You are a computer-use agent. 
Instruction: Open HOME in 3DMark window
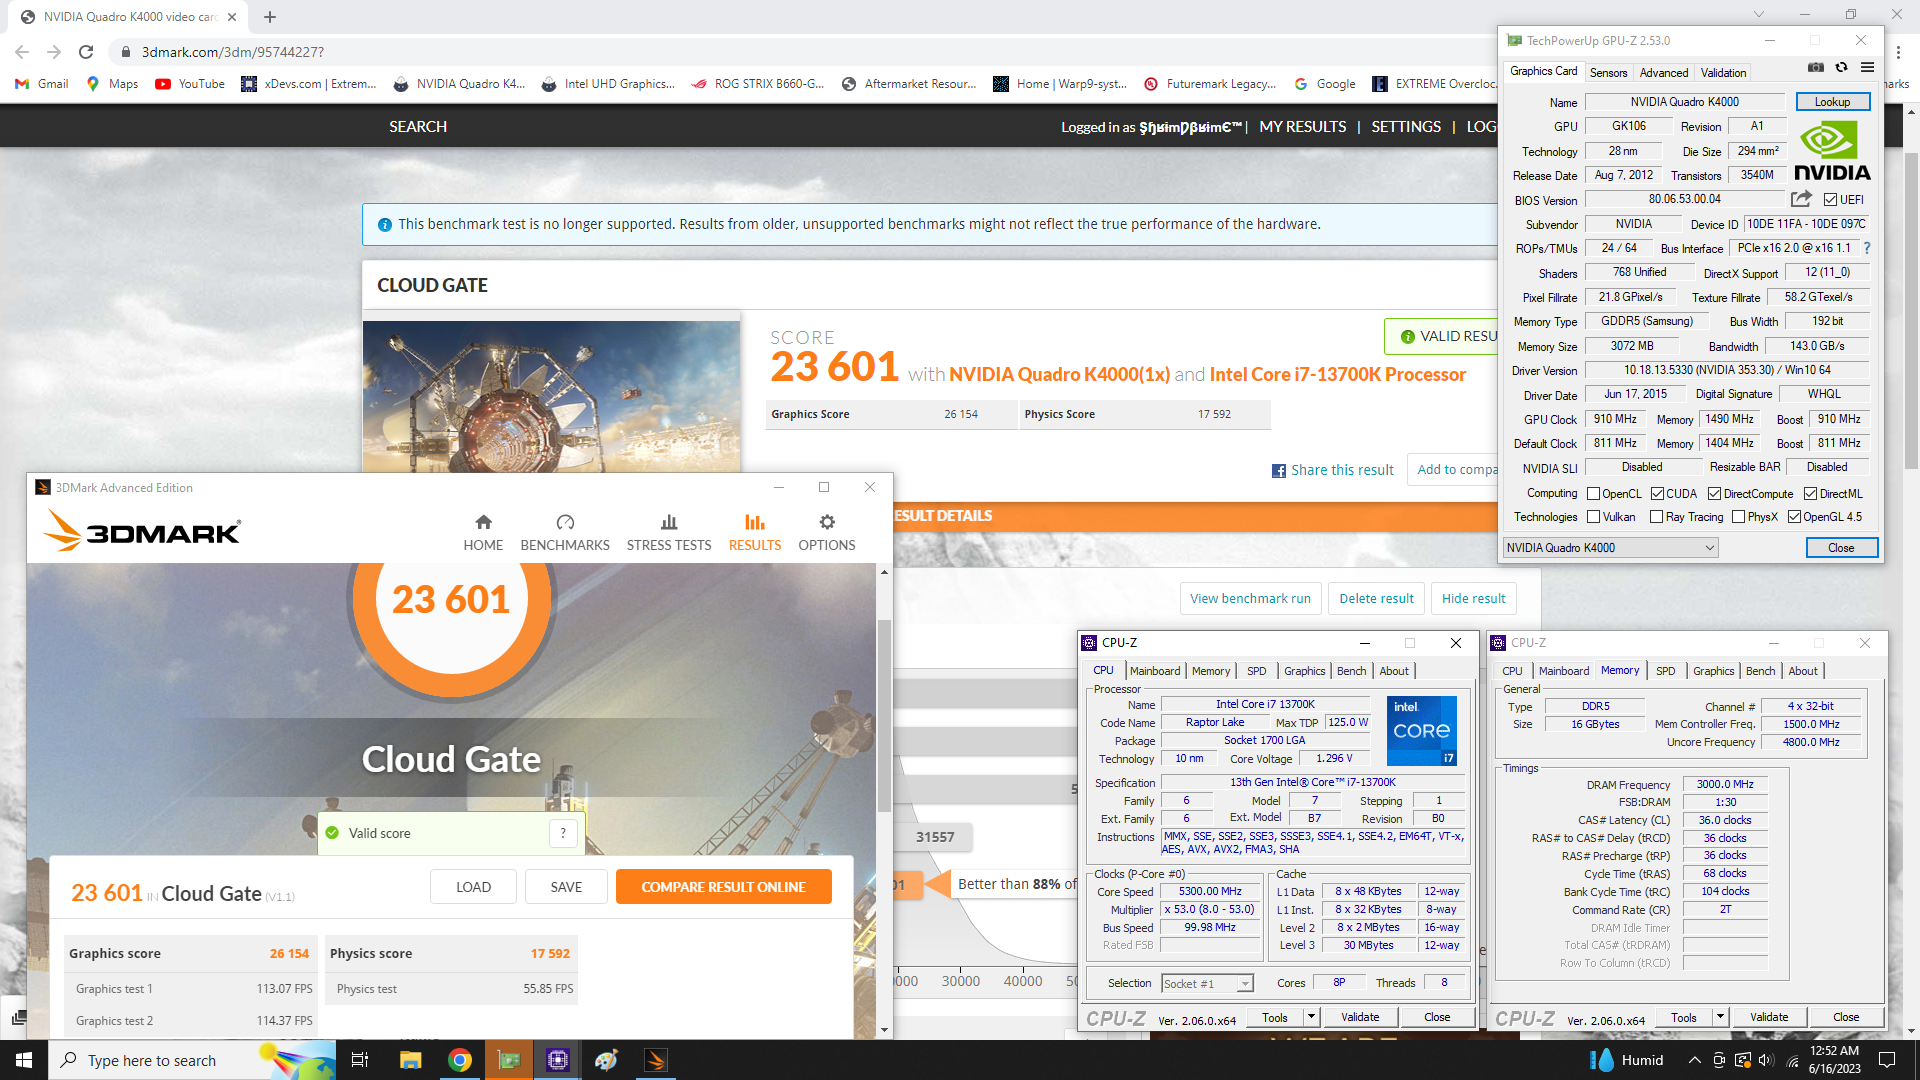[483, 532]
